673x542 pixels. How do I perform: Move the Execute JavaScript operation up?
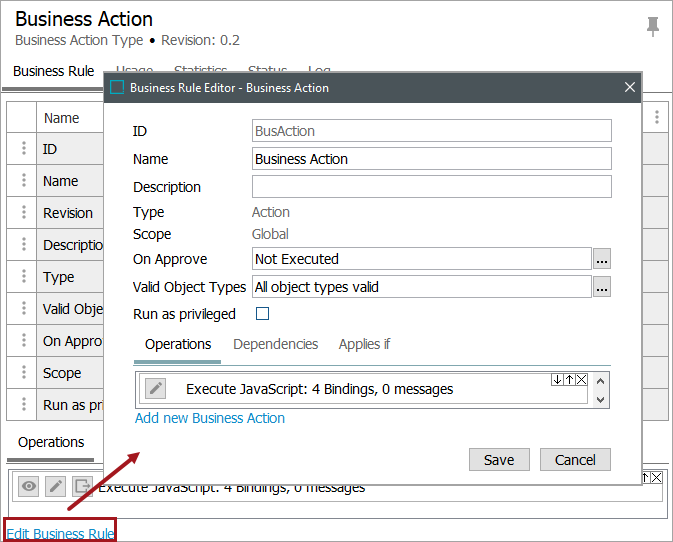pos(570,380)
